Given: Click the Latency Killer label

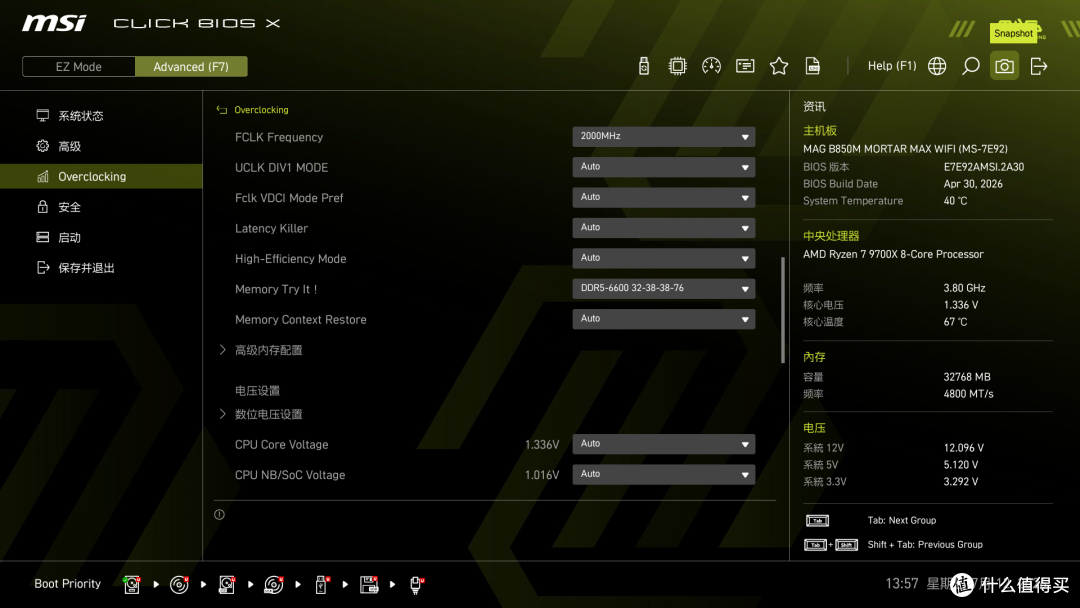Looking at the screenshot, I should point(271,228).
